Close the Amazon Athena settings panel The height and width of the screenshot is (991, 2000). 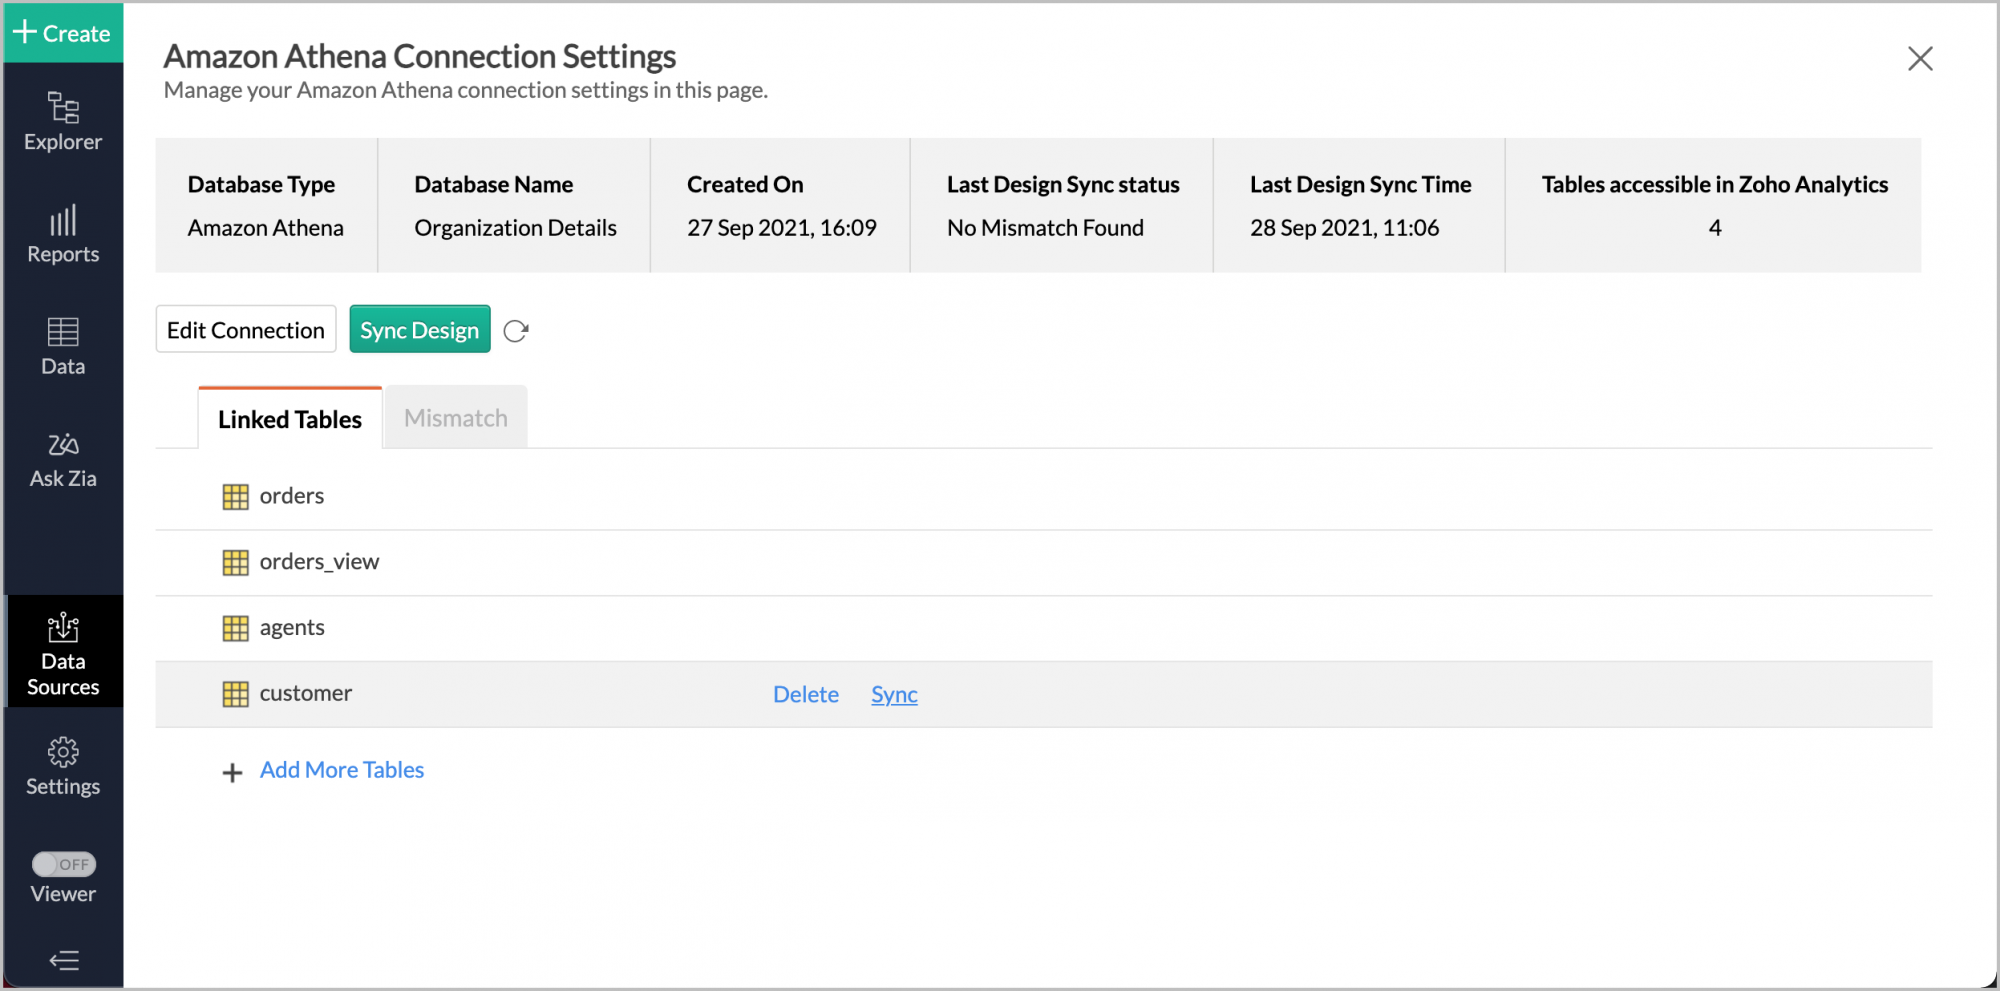point(1920,58)
